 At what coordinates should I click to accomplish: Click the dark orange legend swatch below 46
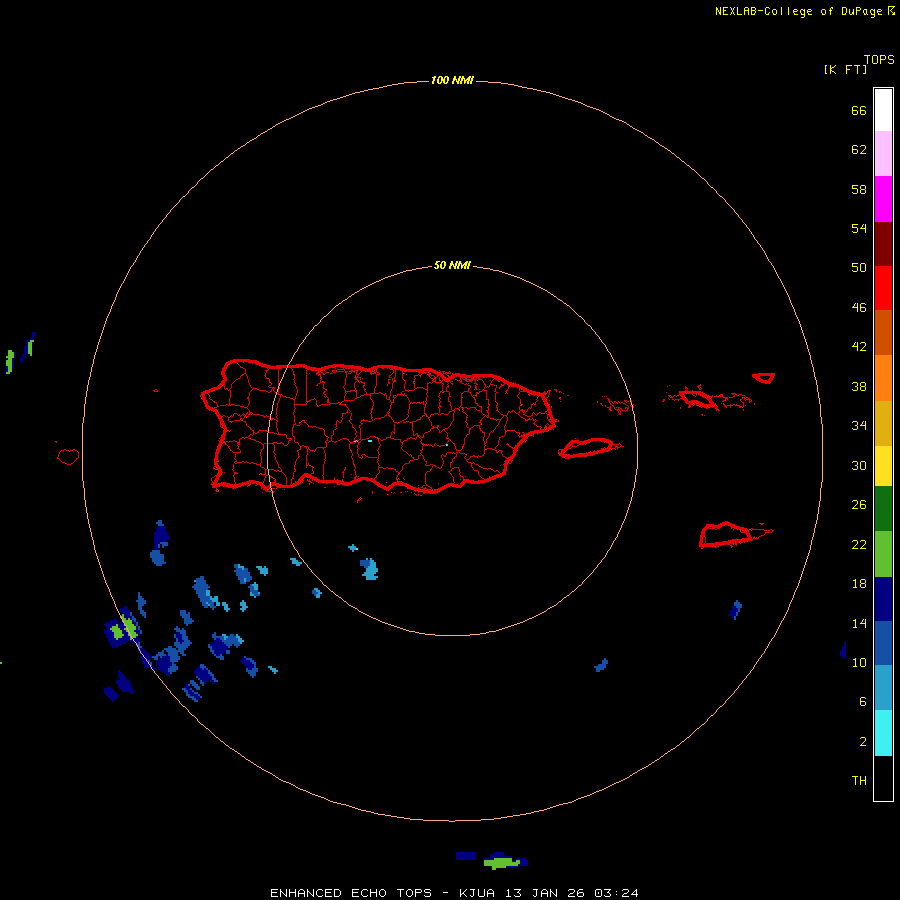(883, 332)
